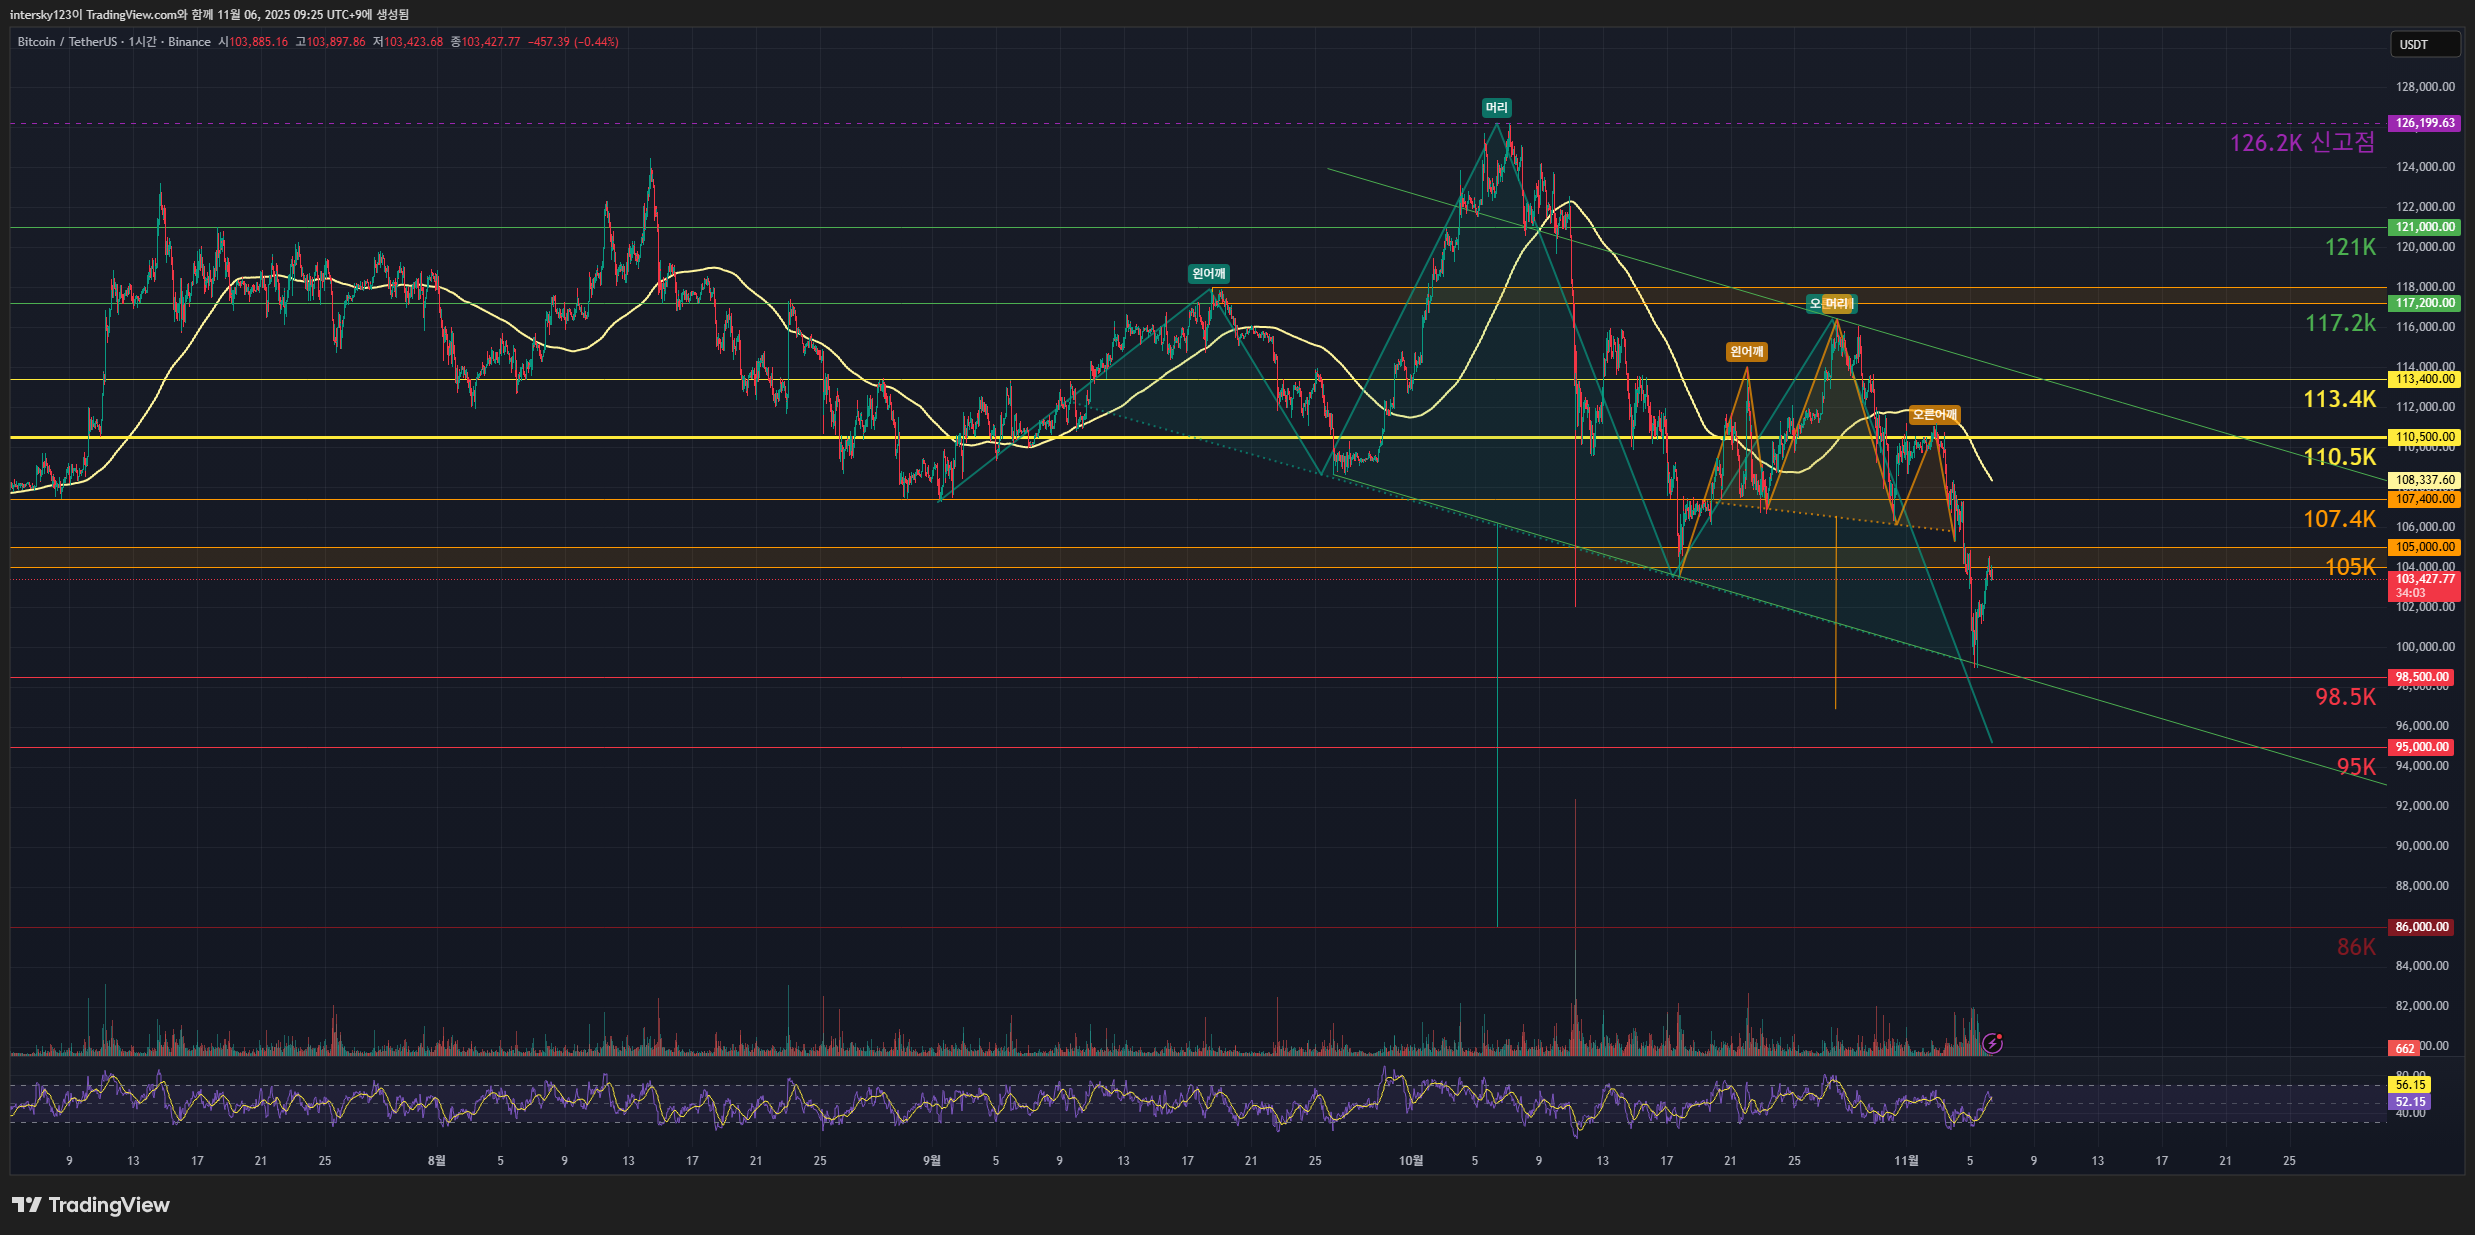The height and width of the screenshot is (1235, 2475).
Task: Click the Bitcoin / TetherUS symbol title
Action: pos(67,42)
